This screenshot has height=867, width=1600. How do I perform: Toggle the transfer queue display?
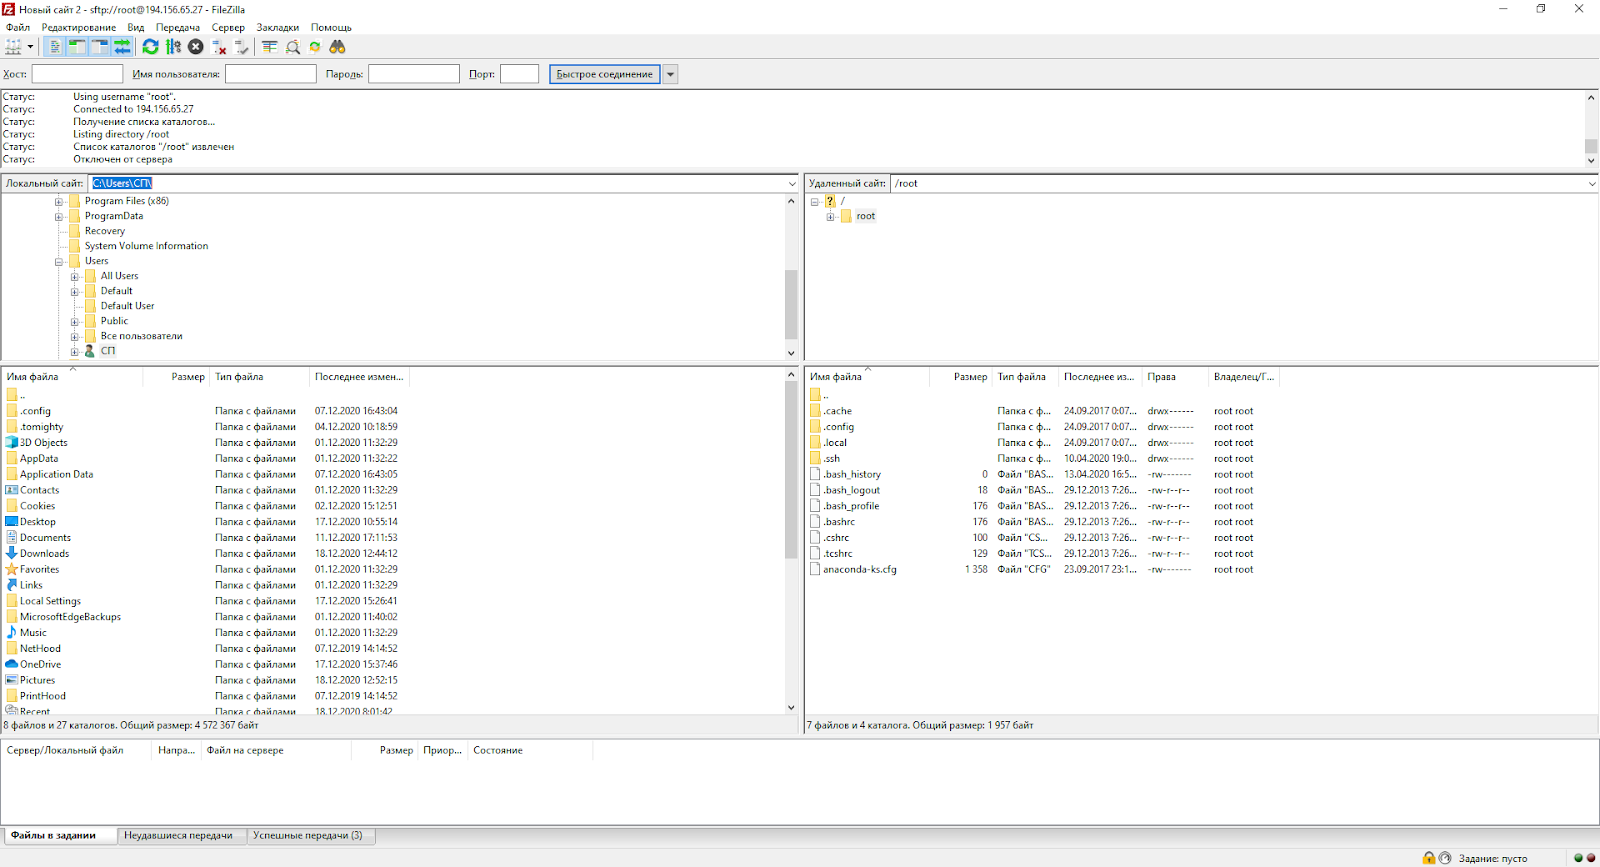click(122, 47)
